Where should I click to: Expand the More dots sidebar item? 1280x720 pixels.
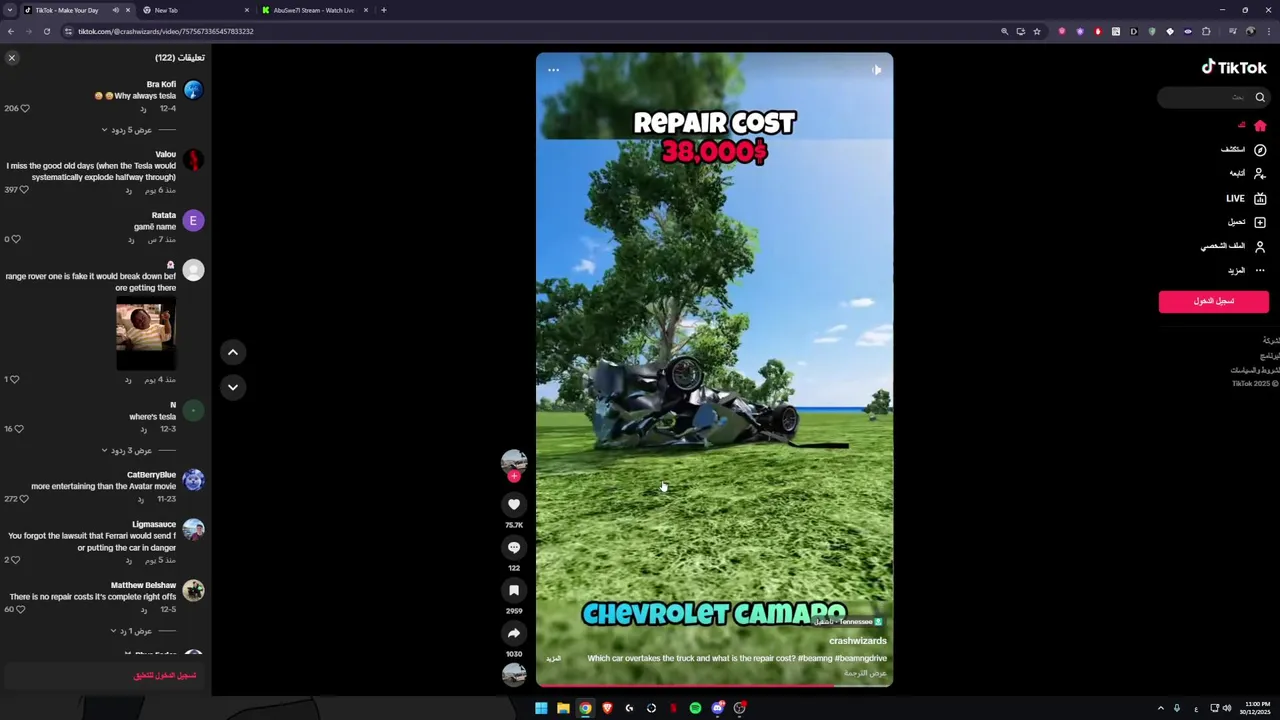[x=1247, y=270]
